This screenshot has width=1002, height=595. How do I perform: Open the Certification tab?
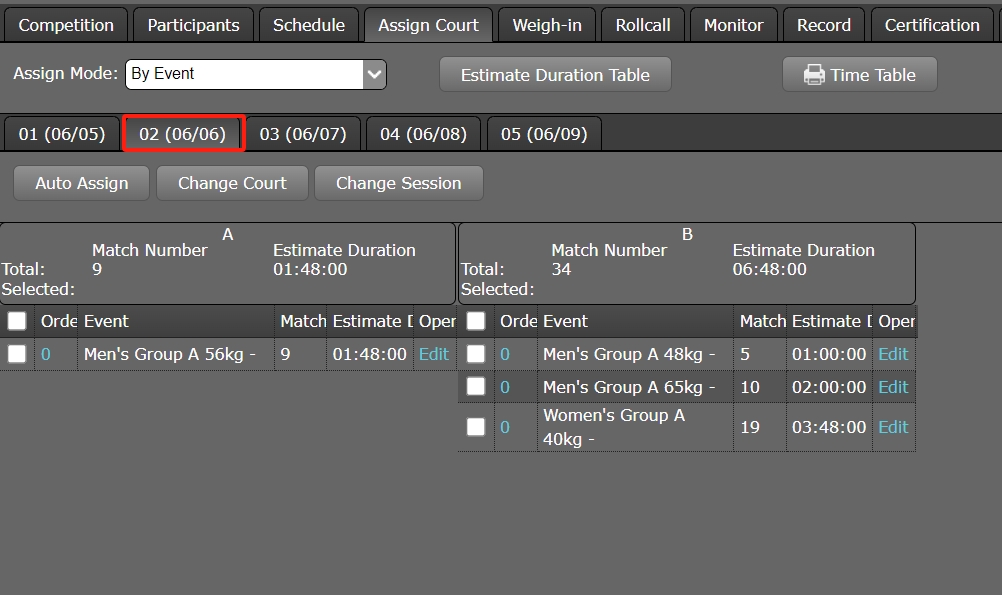(x=932, y=25)
